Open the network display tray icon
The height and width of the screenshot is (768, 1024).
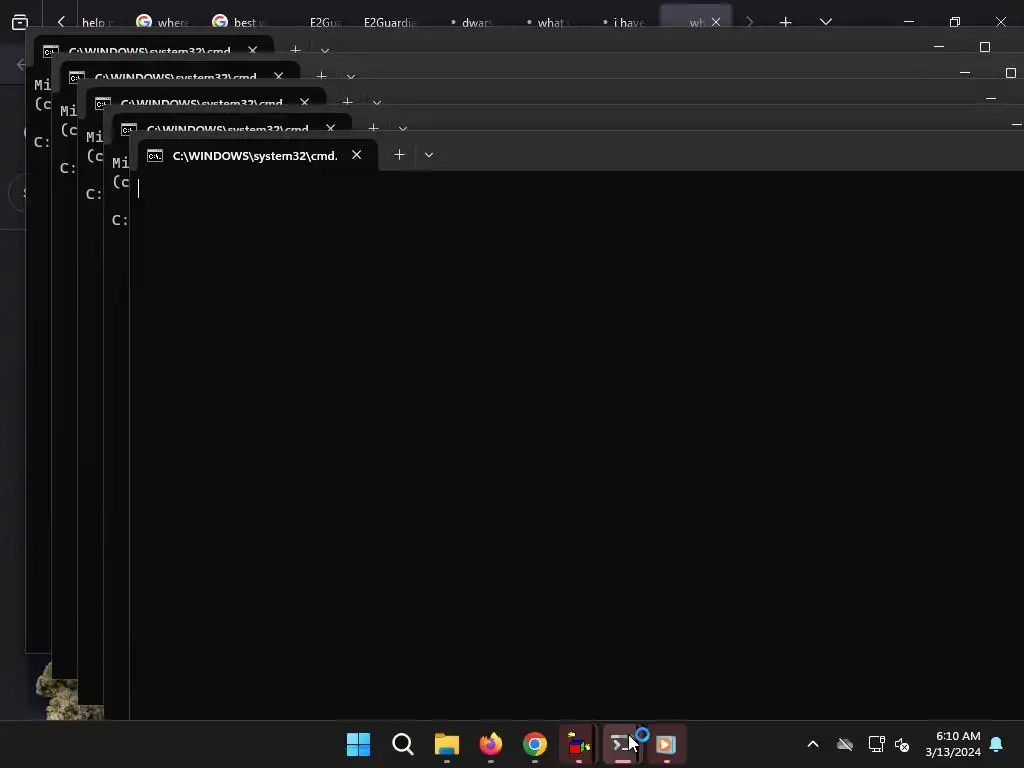coord(876,744)
